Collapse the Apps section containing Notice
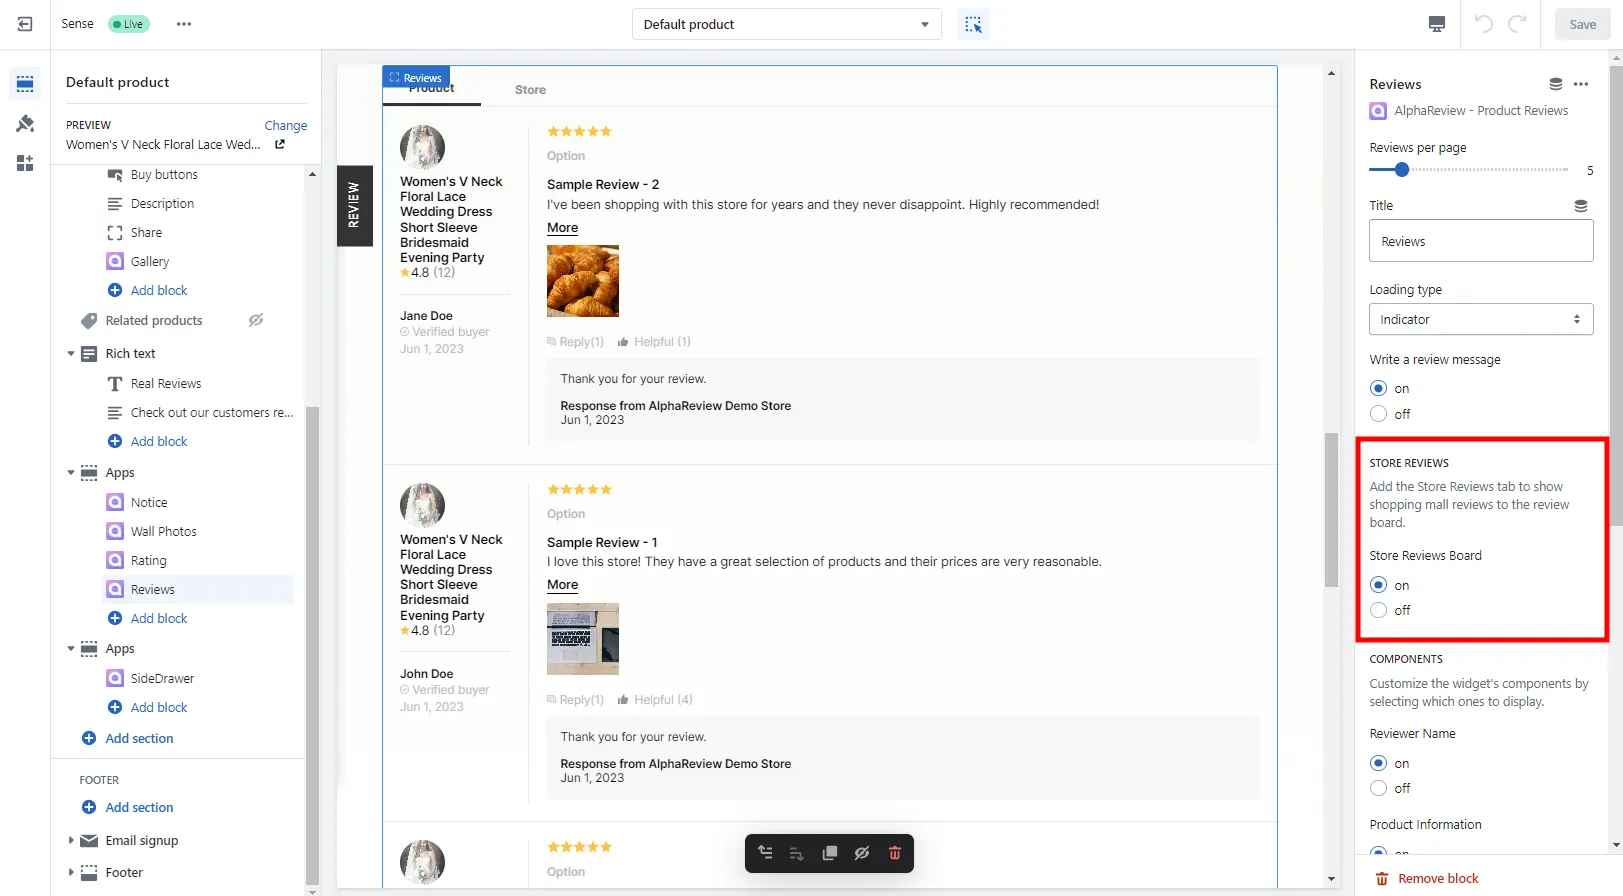1623x896 pixels. pos(71,473)
